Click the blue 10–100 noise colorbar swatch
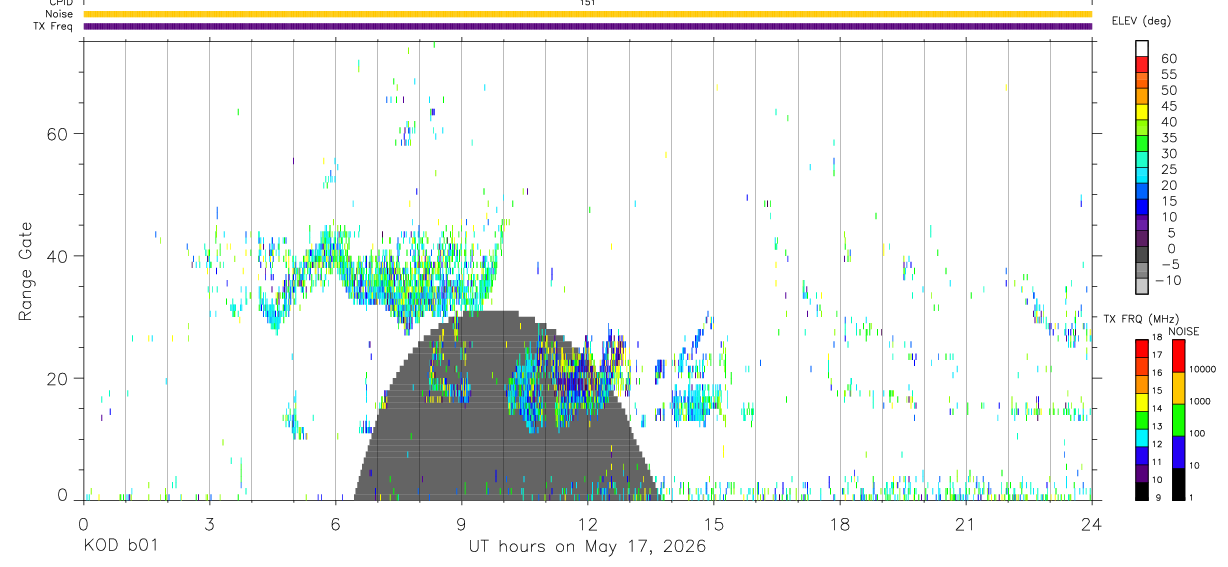The image size is (1228, 567). [x=1177, y=451]
